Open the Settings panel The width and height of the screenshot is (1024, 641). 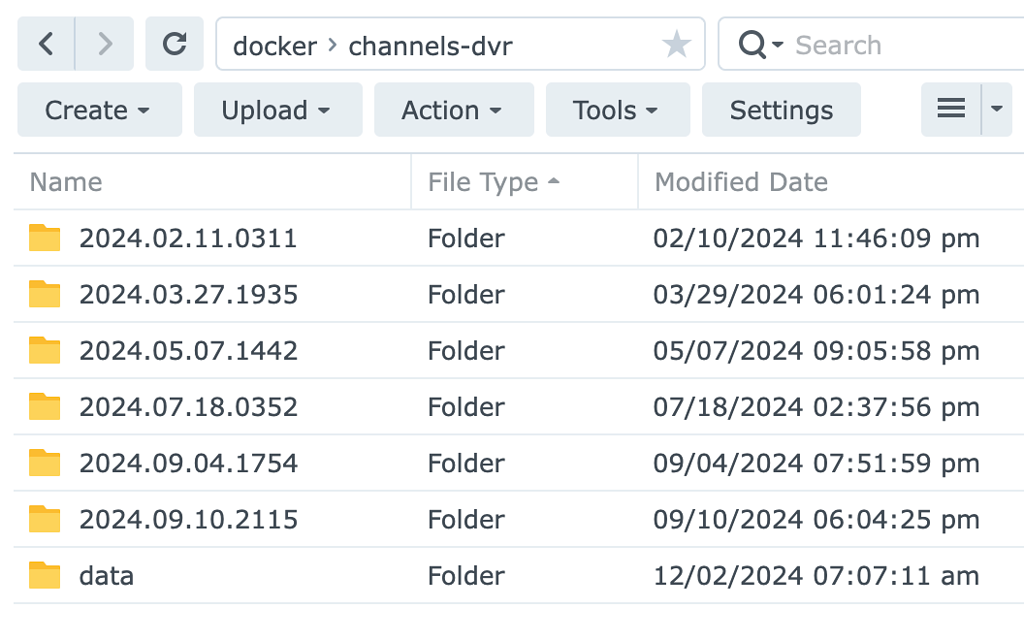781,109
